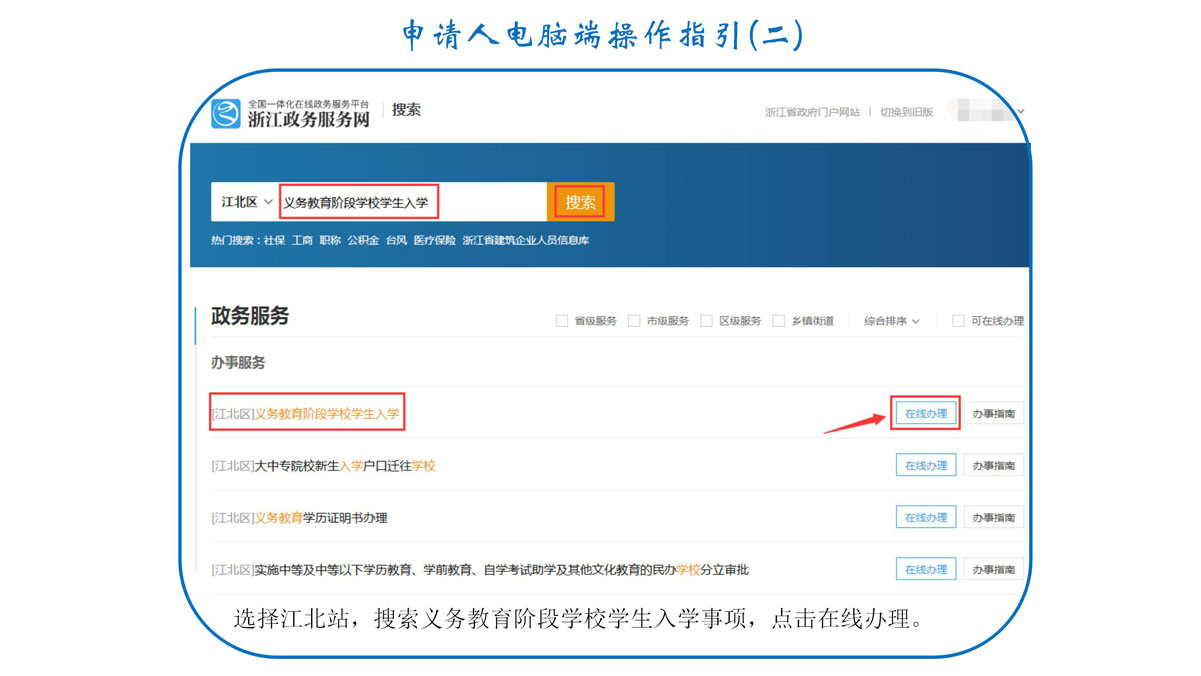Open 义务教育阶段学校学生入学 result link

pos(326,413)
